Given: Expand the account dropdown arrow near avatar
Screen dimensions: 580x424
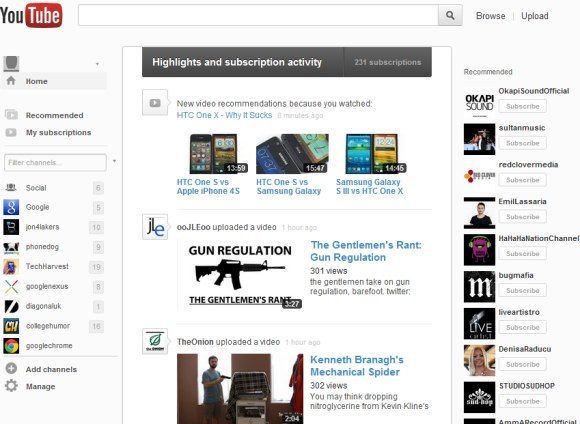Looking at the screenshot, I should (x=97, y=64).
